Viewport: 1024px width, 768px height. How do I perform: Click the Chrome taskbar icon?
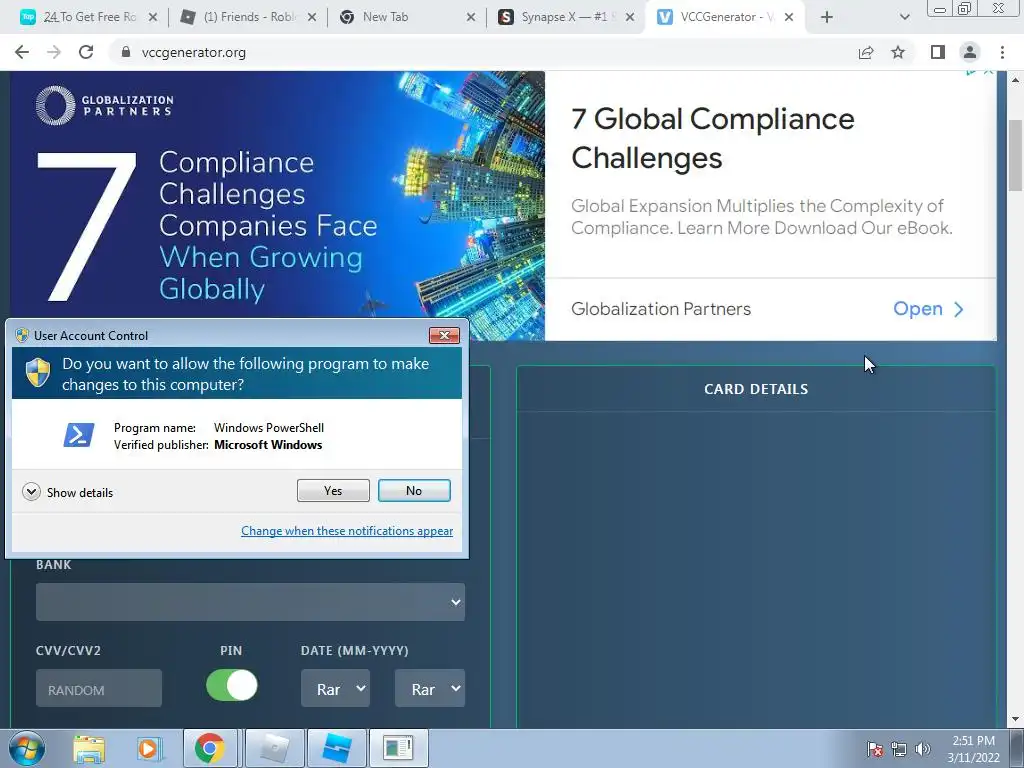click(x=210, y=748)
